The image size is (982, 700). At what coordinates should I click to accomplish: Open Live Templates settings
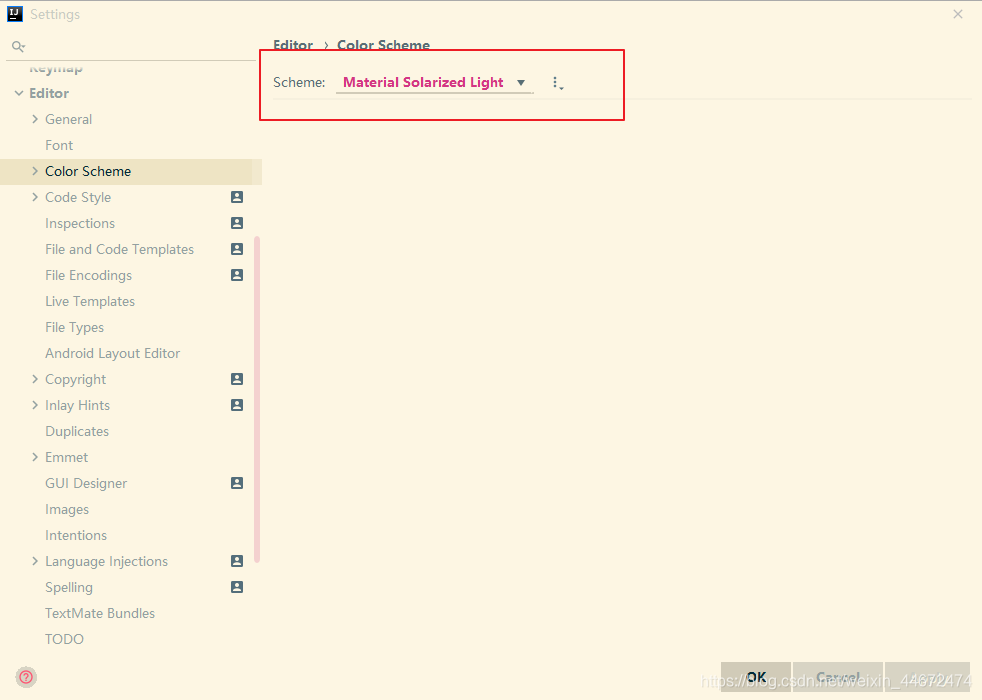[90, 301]
